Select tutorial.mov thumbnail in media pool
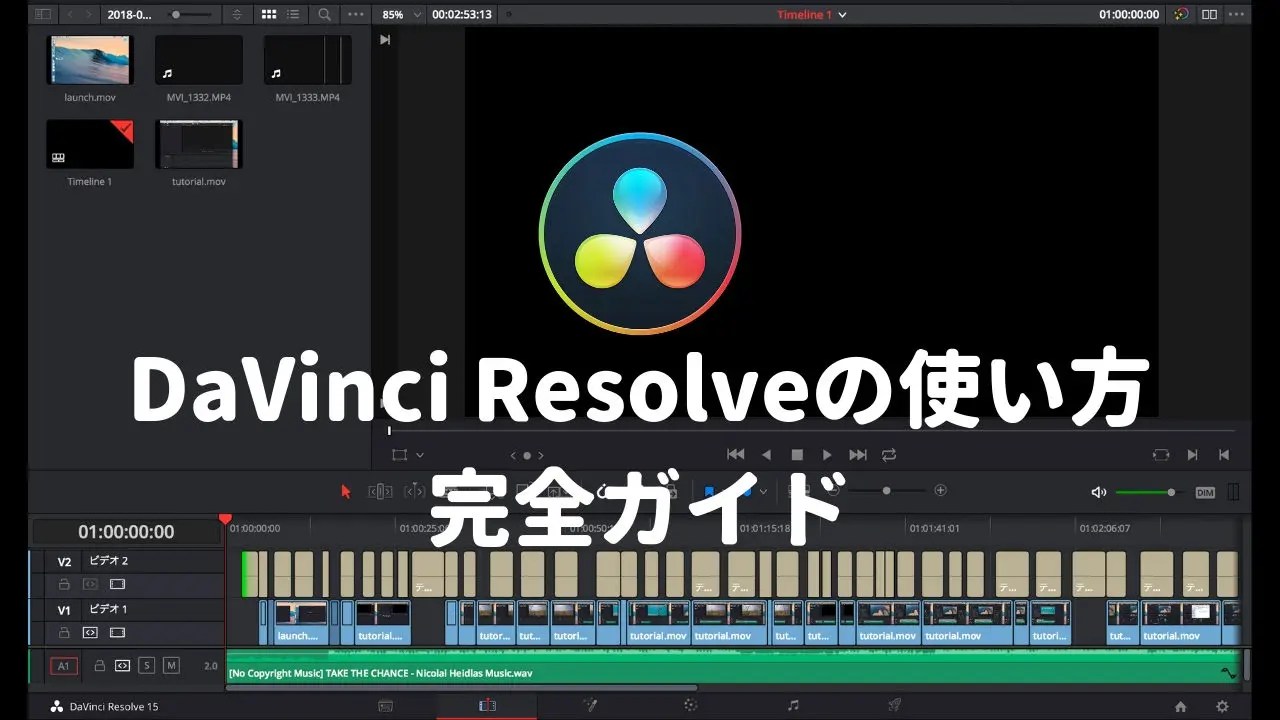The height and width of the screenshot is (720, 1280). [199, 144]
